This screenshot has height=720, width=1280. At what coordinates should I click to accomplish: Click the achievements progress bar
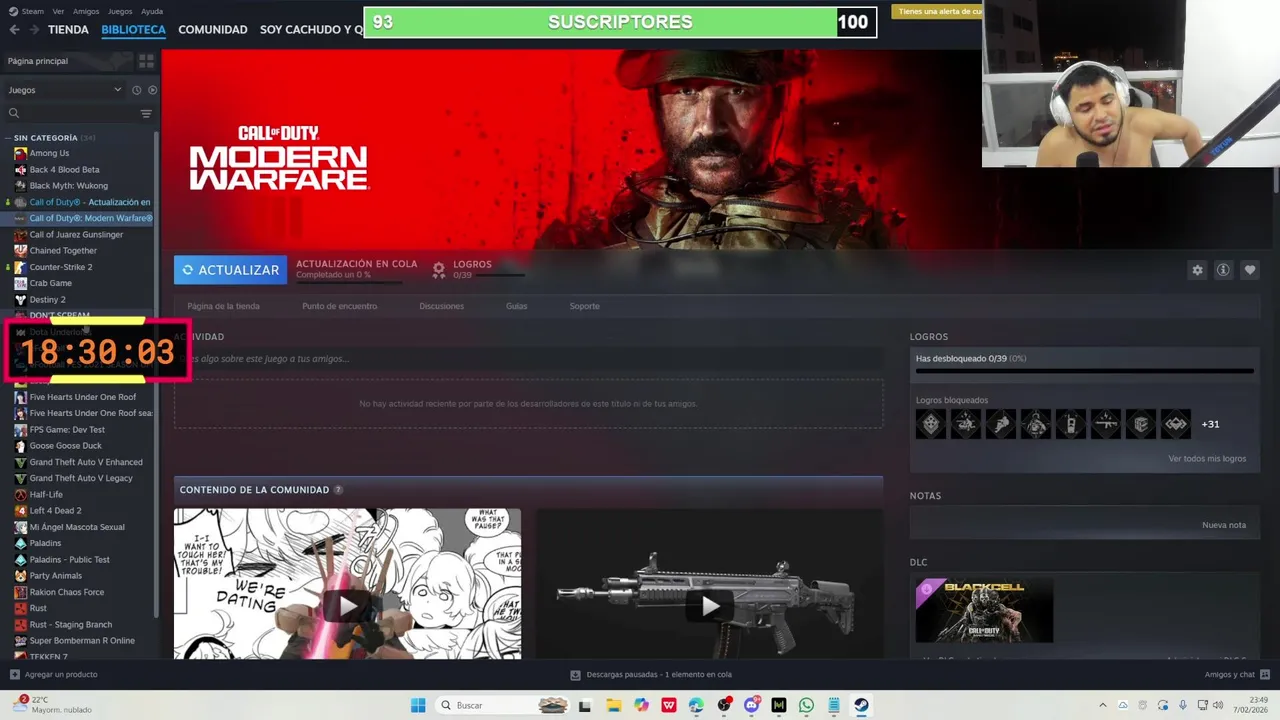click(x=1084, y=371)
